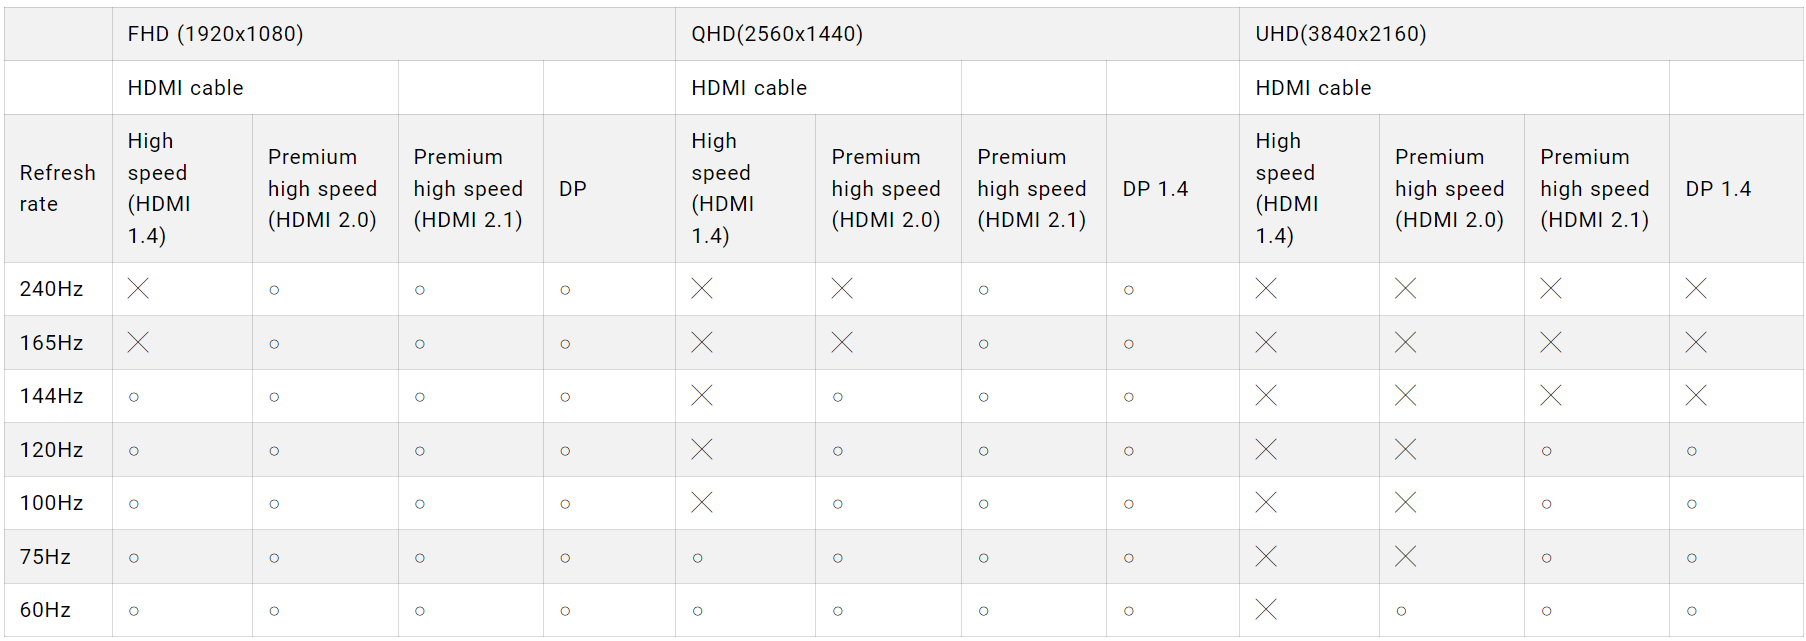Viewport: 1806px width, 641px height.
Task: Click the cross for UHD HDMI 2.1 at 240Hz
Action: [1551, 289]
